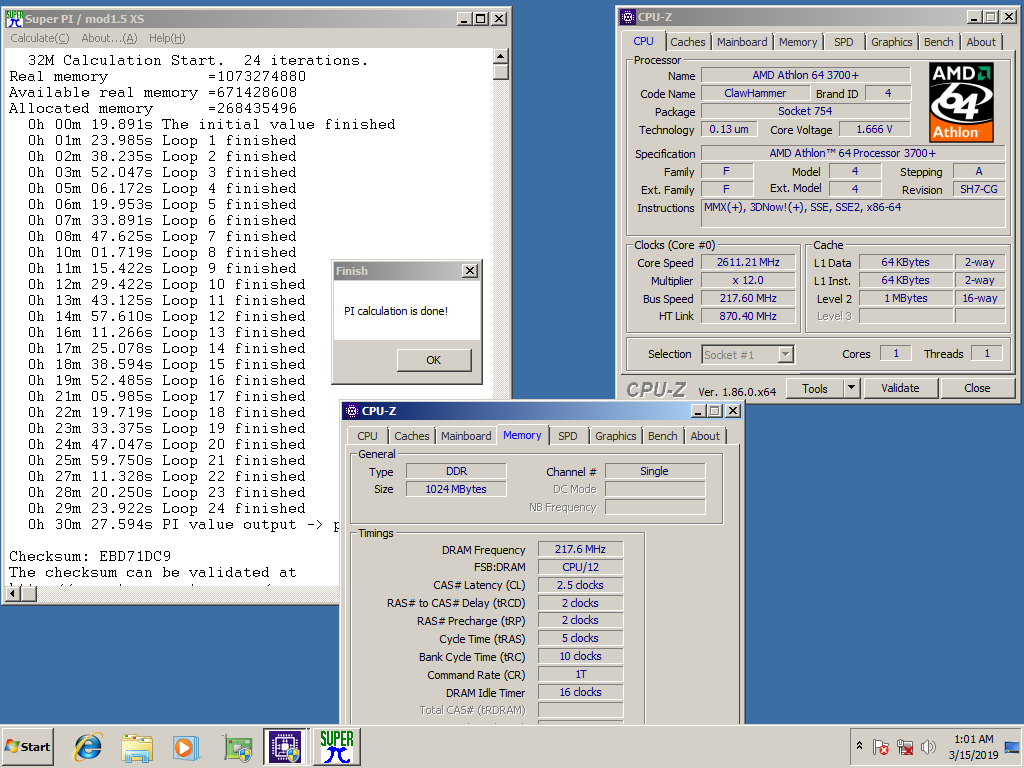Screen dimensions: 1024x768
Task: Select Caches tab in lower CPU-Z window
Action: [x=411, y=436]
